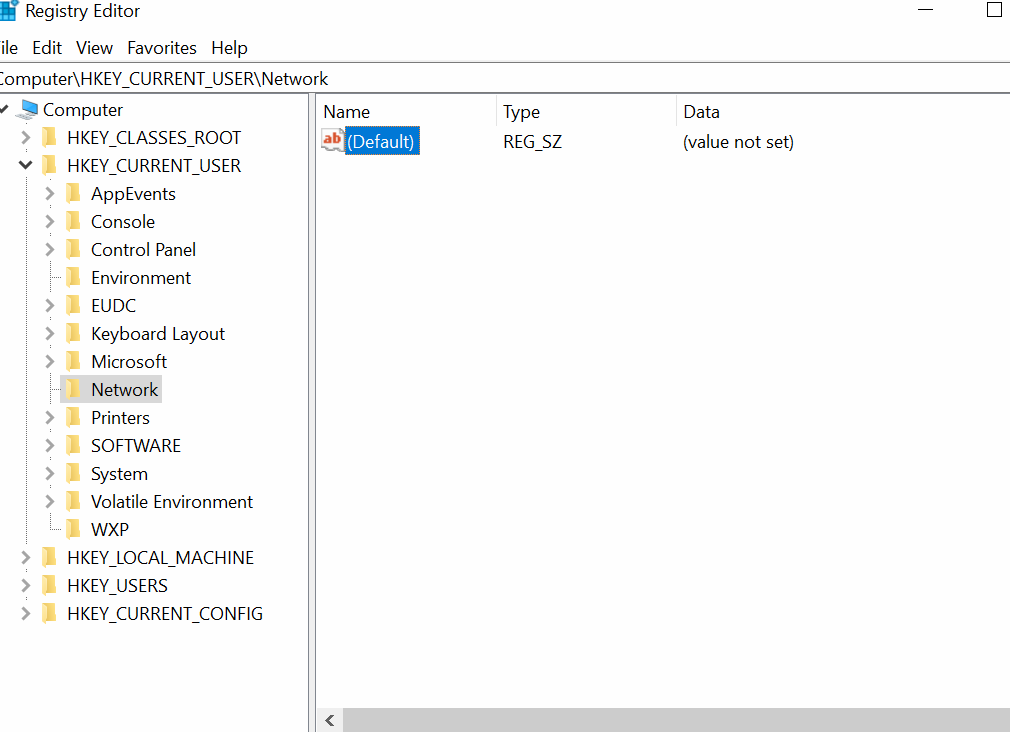Click the AppEvents folder icon
The width and height of the screenshot is (1010, 732).
click(x=73, y=193)
